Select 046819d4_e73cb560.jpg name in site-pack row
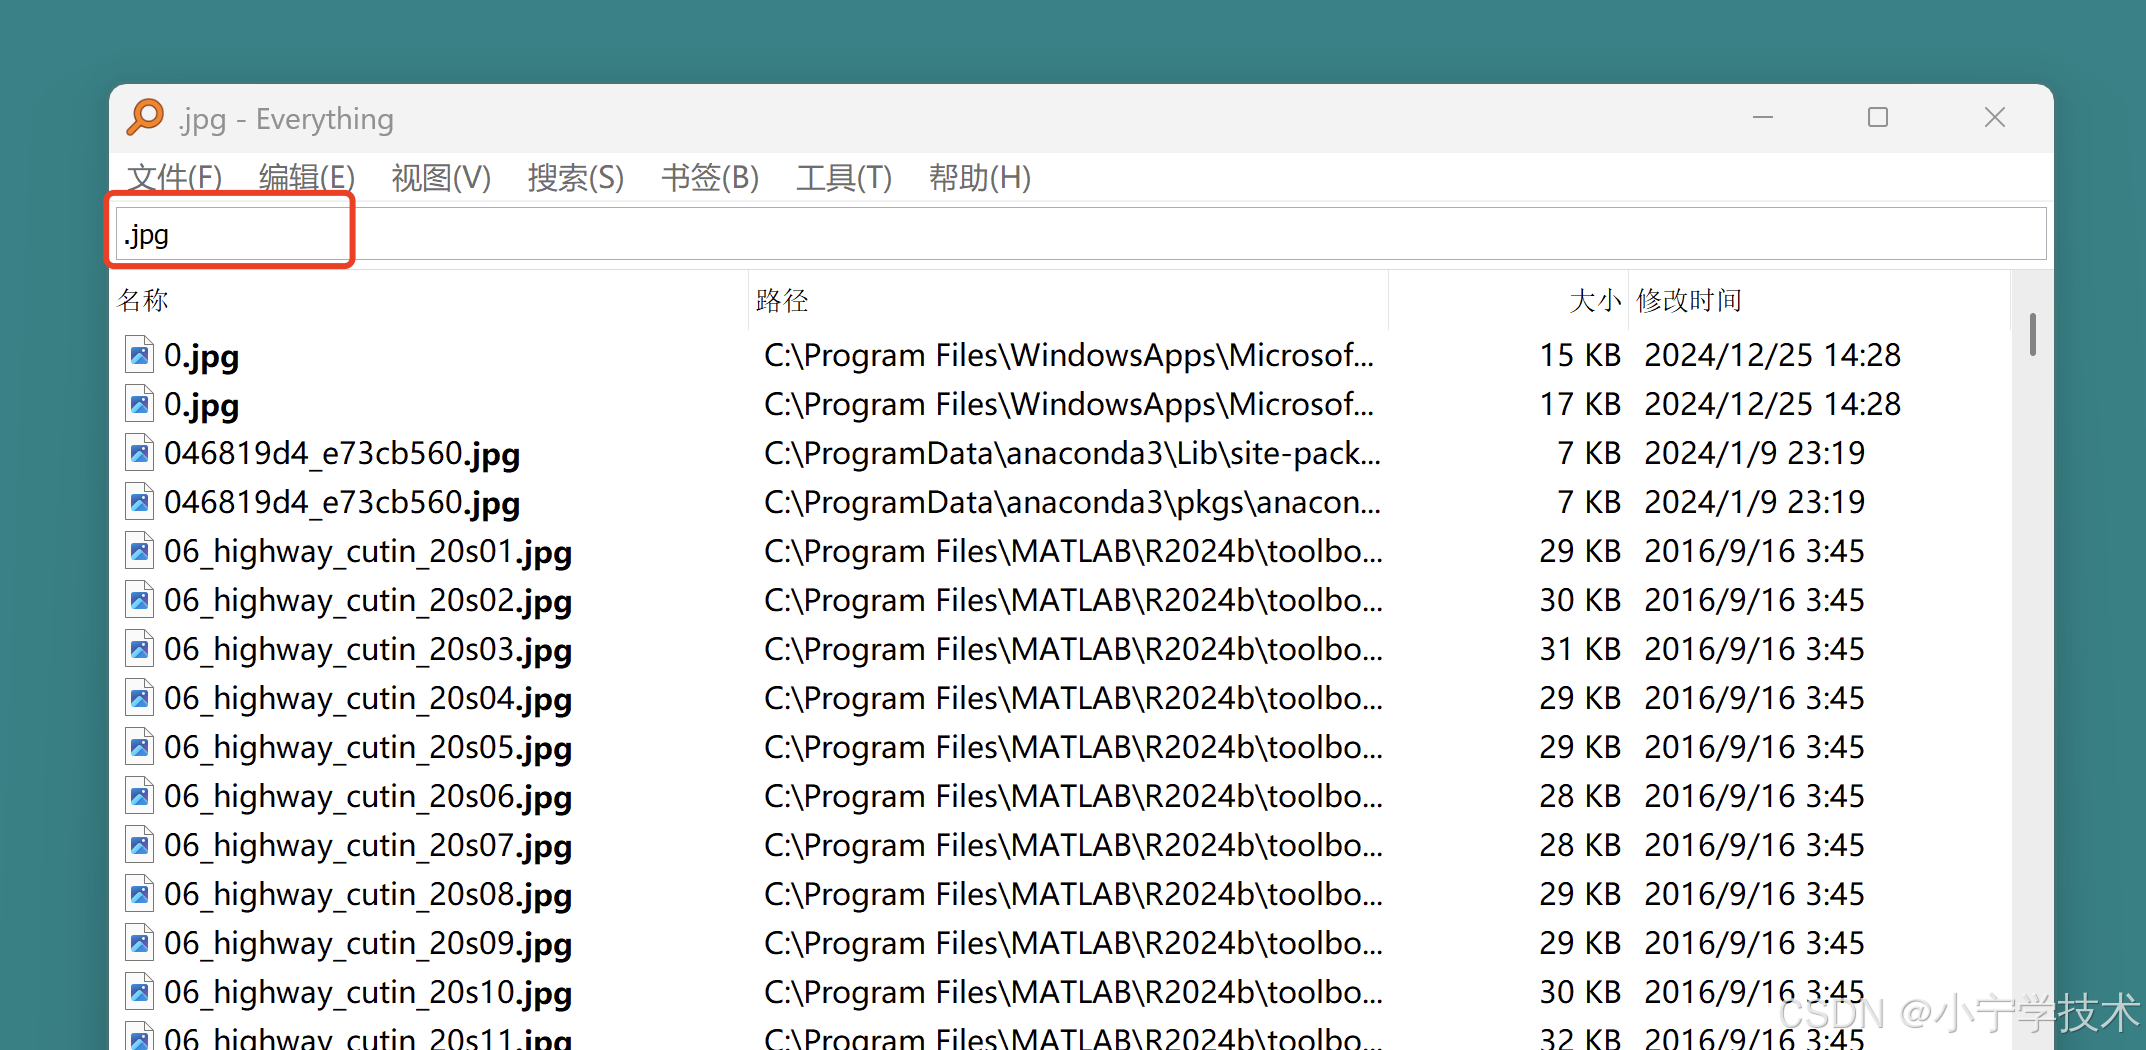The image size is (2146, 1050). pos(342,454)
